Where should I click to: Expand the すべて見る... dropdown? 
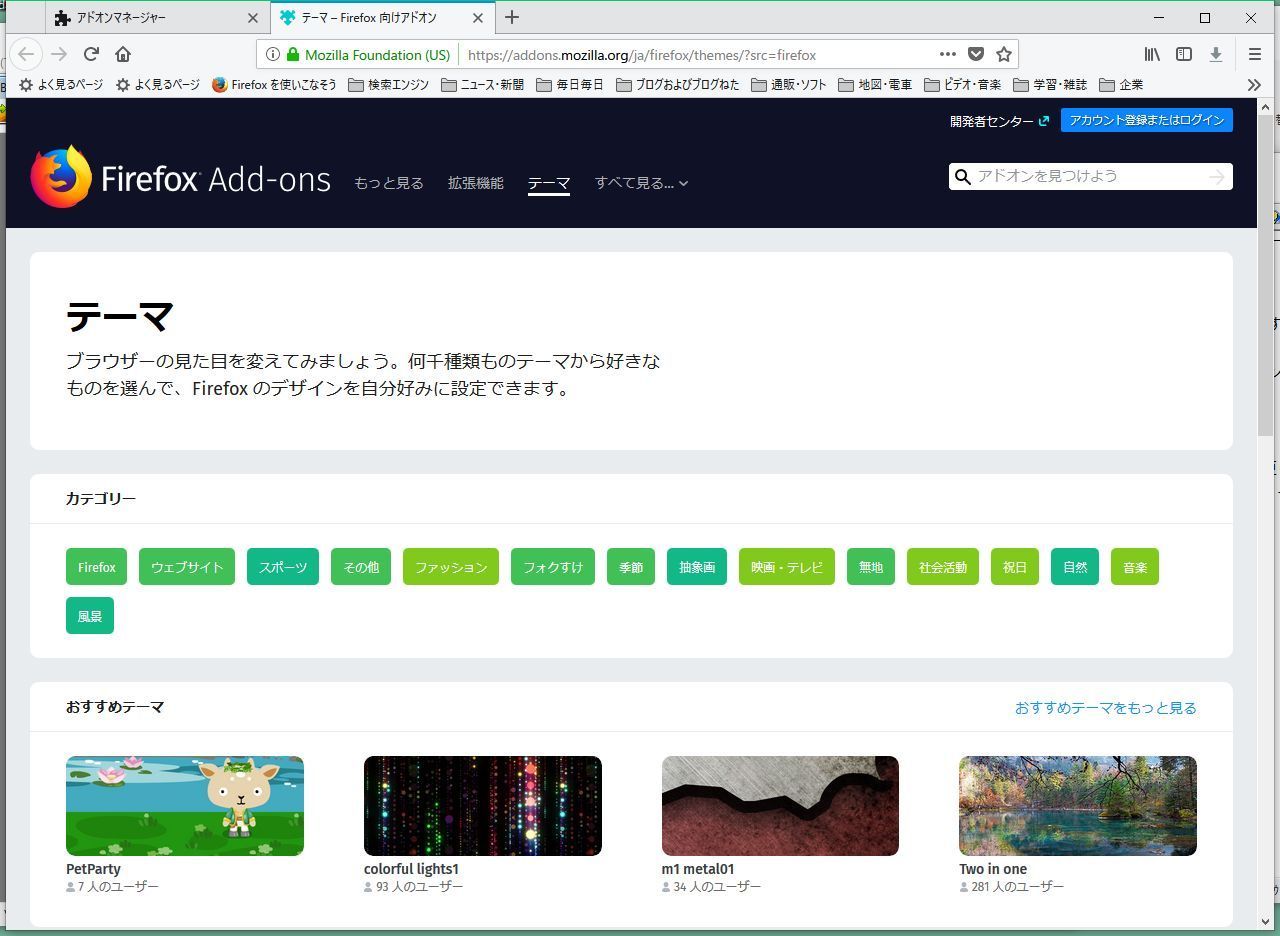click(x=641, y=183)
